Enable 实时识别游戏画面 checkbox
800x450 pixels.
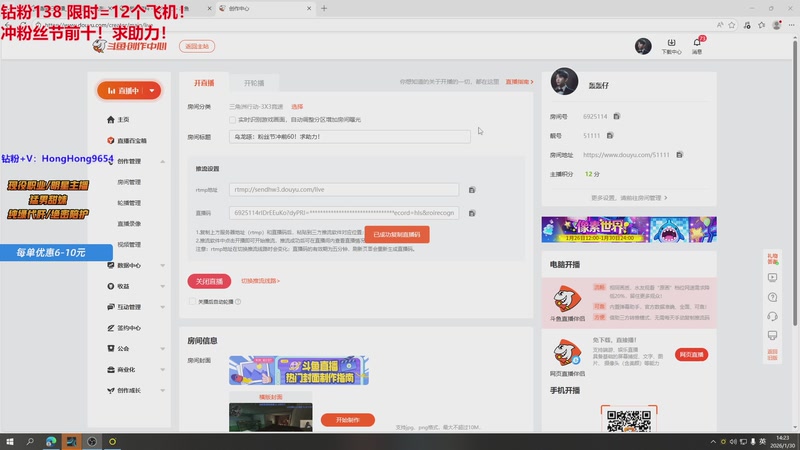(x=232, y=119)
